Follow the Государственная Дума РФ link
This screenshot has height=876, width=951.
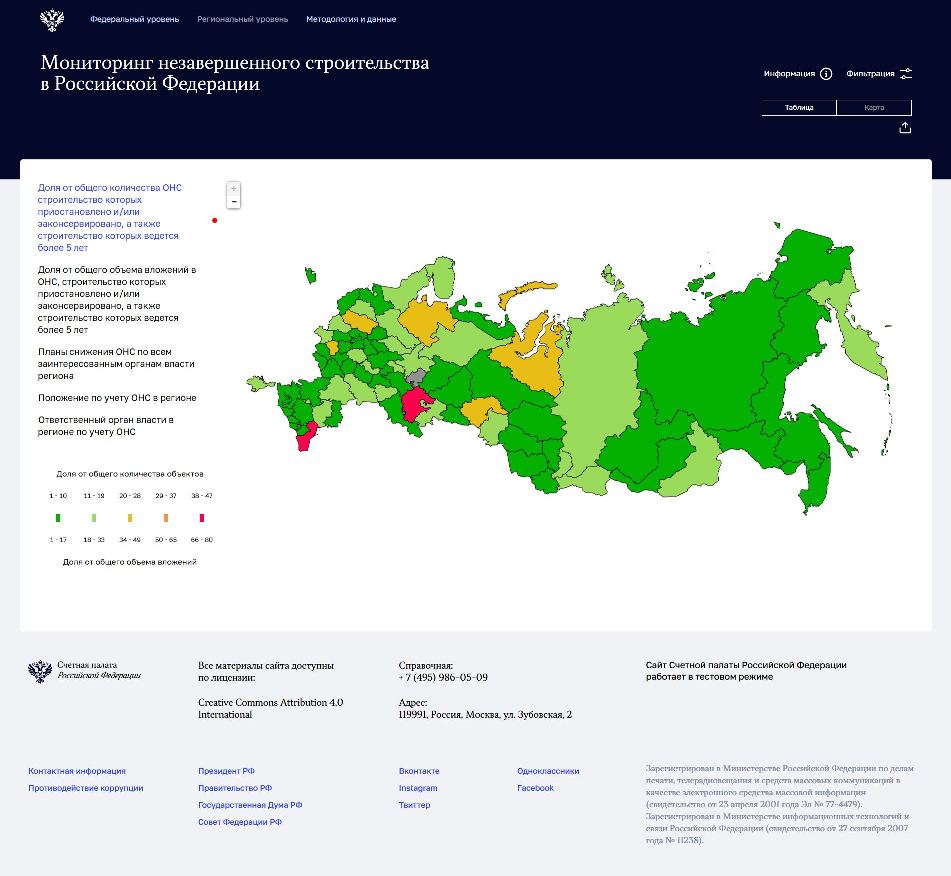(250, 805)
